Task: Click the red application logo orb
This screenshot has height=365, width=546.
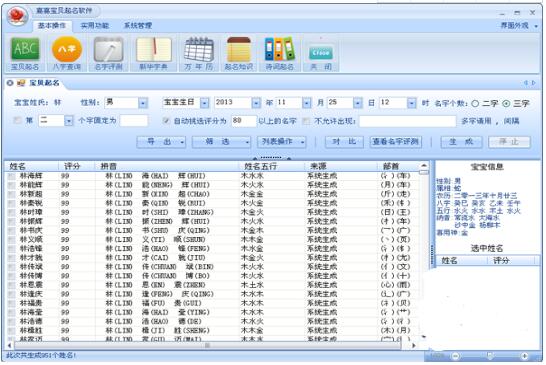Action: 17,16
